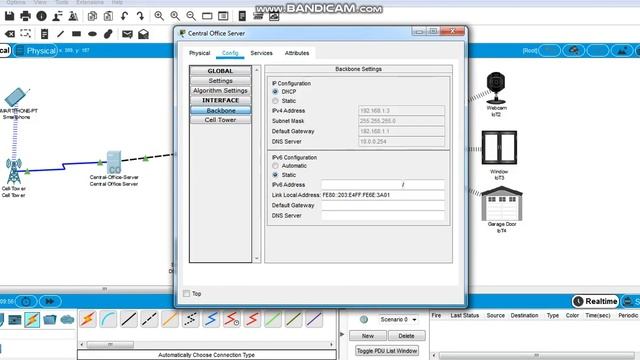Click the IPv6 Default Gateway field
The height and width of the screenshot is (360, 640).
[x=382, y=205]
